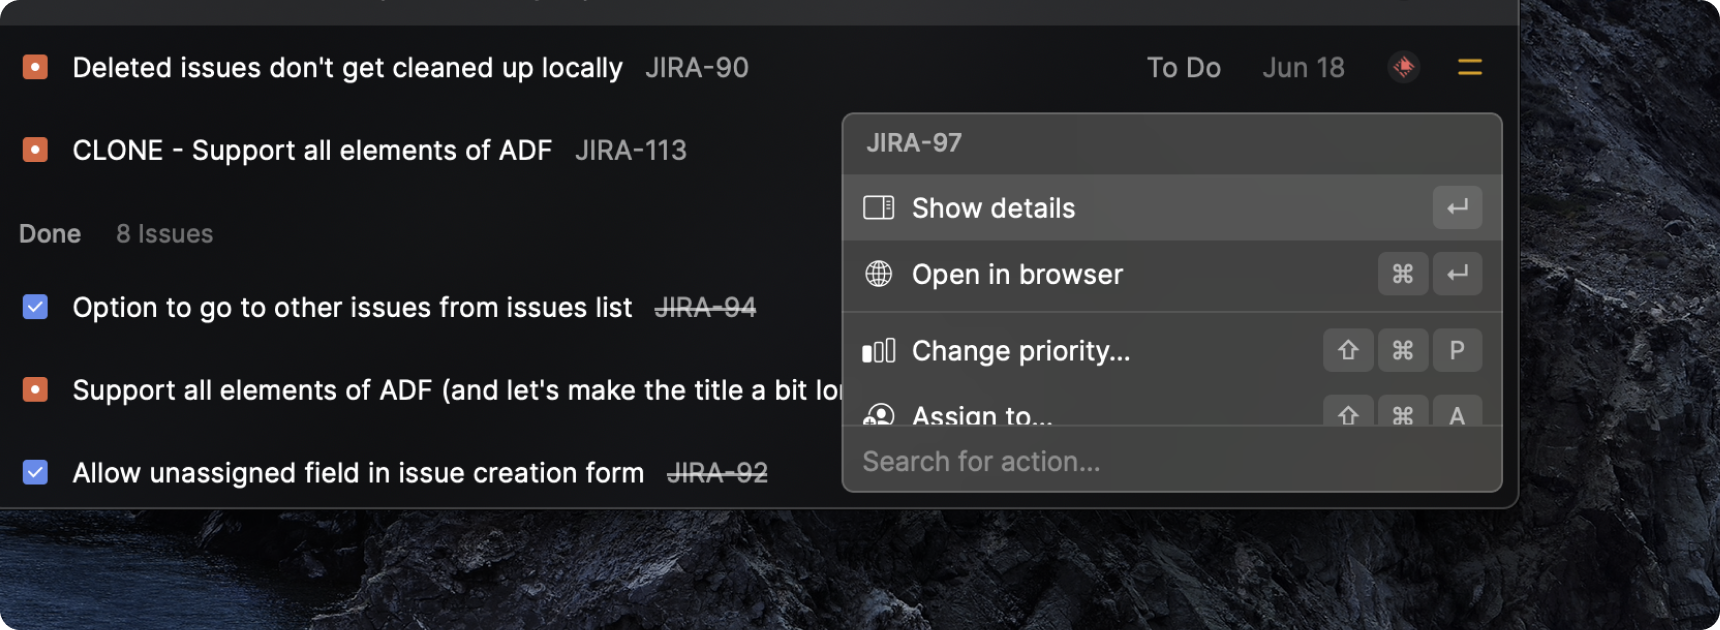Click the shift key hint on Change priority

[x=1348, y=351]
